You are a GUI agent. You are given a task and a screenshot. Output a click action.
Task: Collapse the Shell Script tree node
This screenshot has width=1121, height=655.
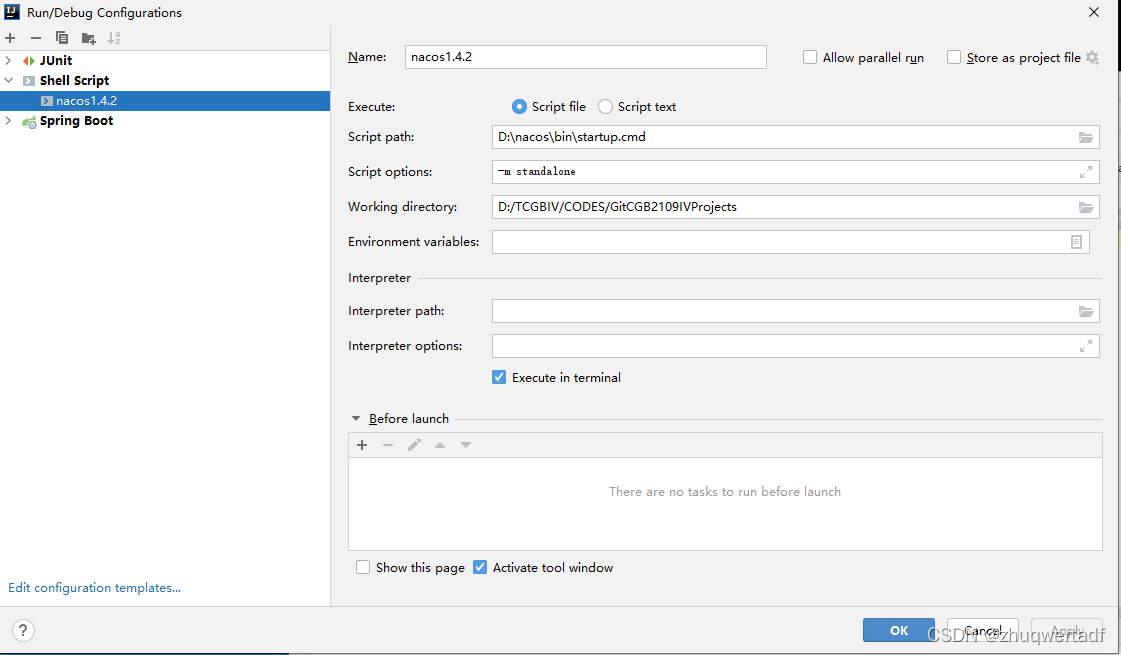click(x=9, y=81)
